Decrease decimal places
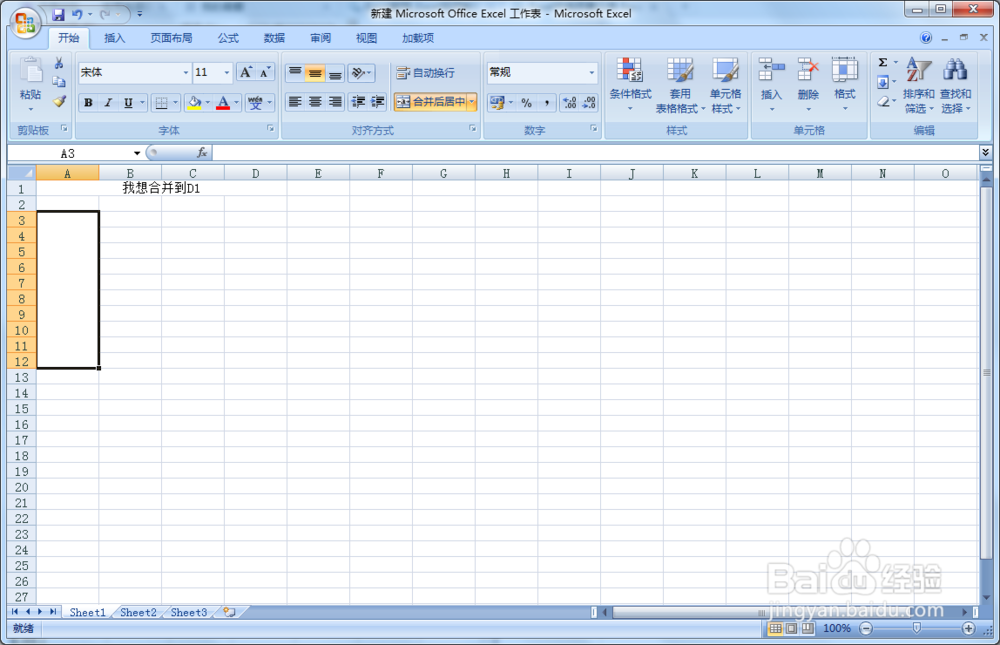Viewport: 1000px width, 645px height. point(589,102)
